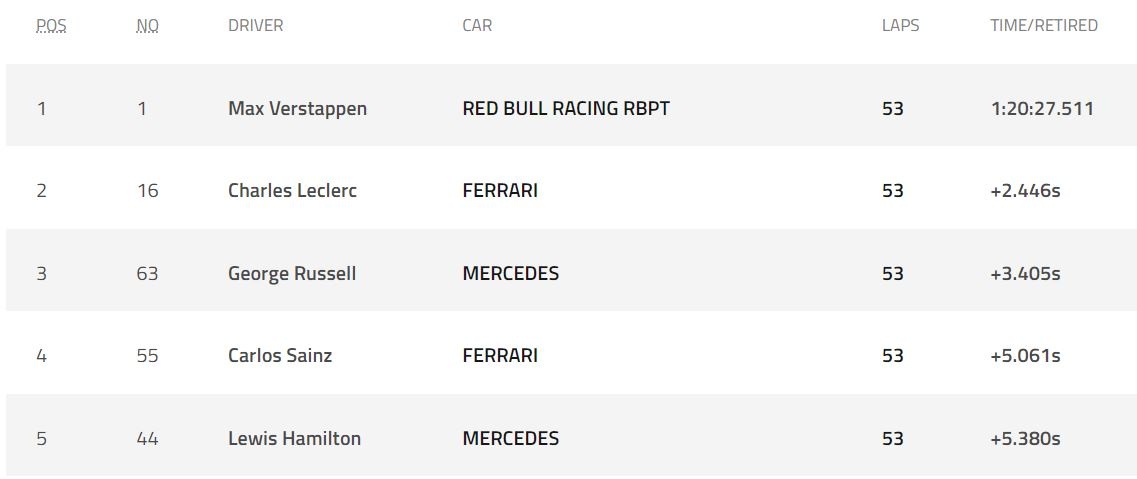Click RED BULL RACING RBPT team

coord(565,108)
